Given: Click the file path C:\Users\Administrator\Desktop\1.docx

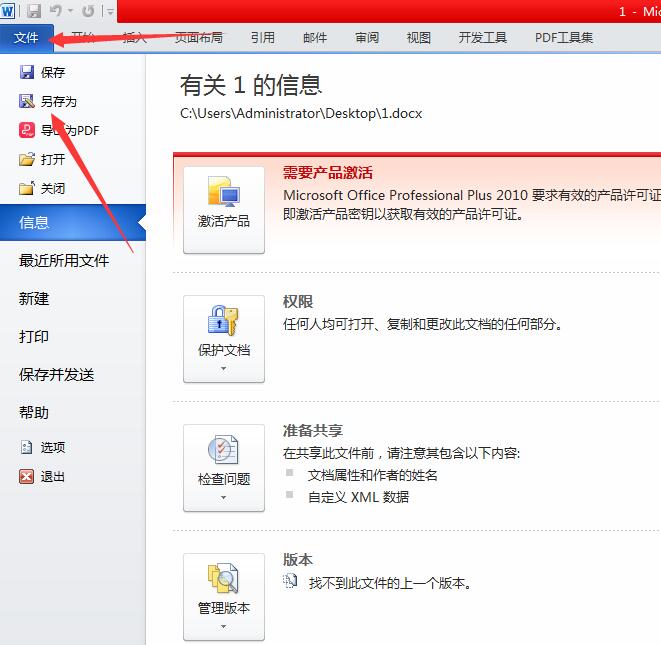Looking at the screenshot, I should click(301, 113).
